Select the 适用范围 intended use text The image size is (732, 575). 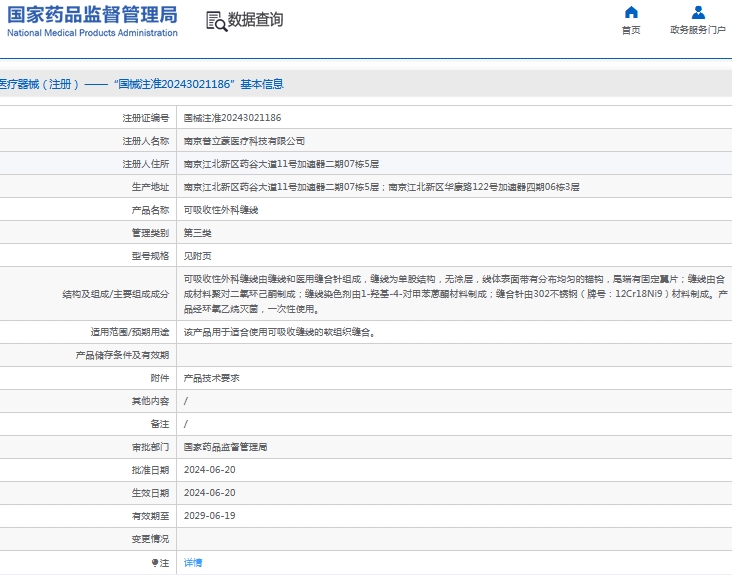(x=279, y=332)
